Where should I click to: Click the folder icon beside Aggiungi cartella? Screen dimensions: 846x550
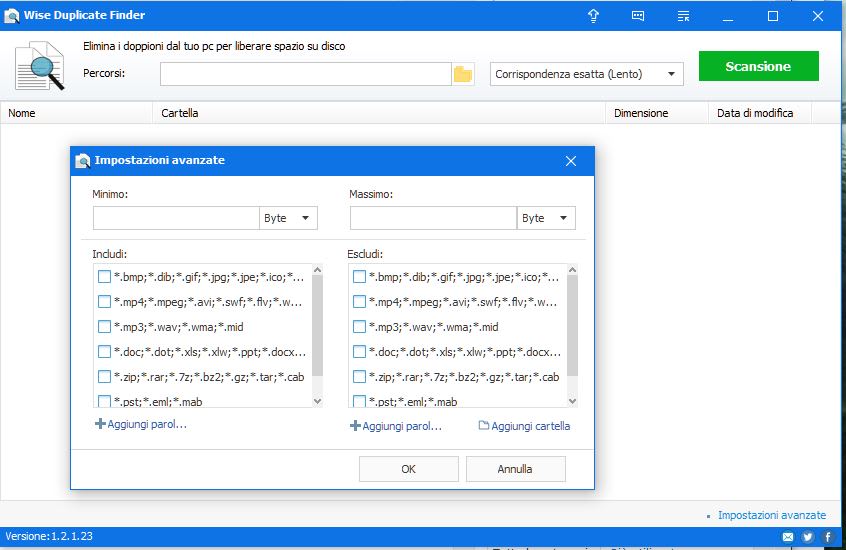(x=483, y=425)
